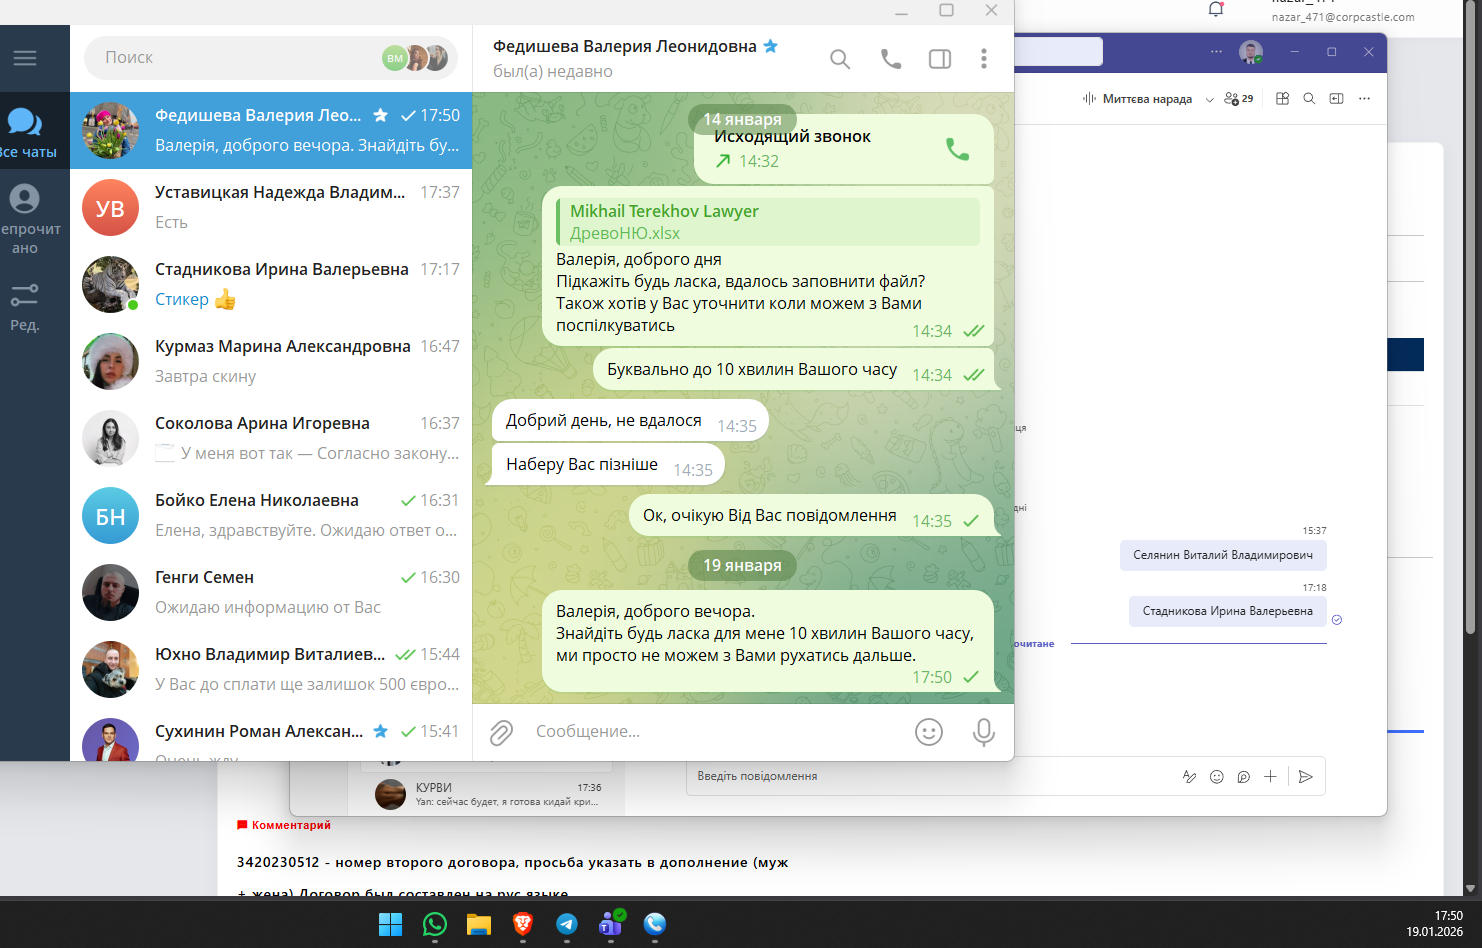The width and height of the screenshot is (1482, 948).
Task: Open the emoji picker in Telegram
Action: click(929, 733)
